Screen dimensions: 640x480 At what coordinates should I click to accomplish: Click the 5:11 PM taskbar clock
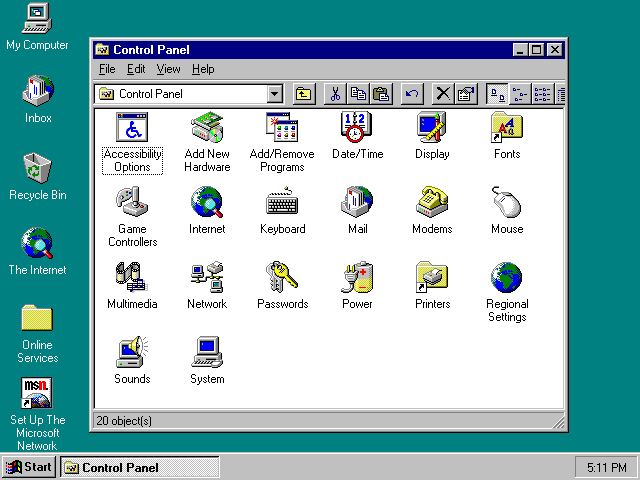coord(607,467)
